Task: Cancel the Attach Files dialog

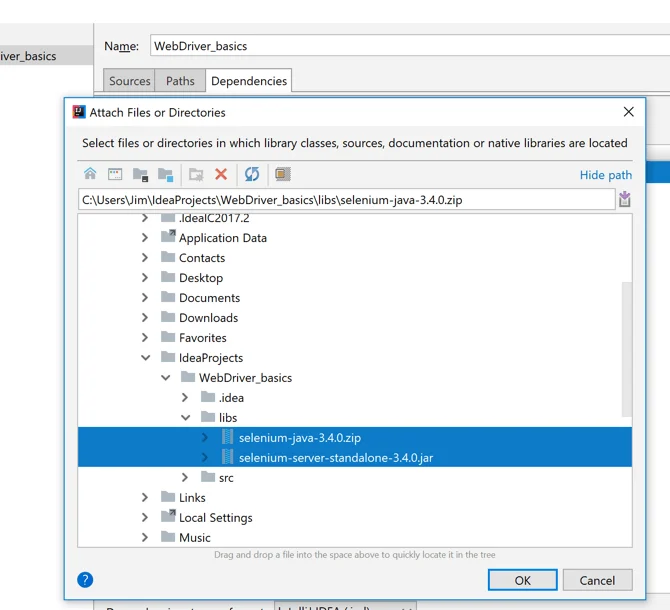Action: pyautogui.click(x=597, y=580)
